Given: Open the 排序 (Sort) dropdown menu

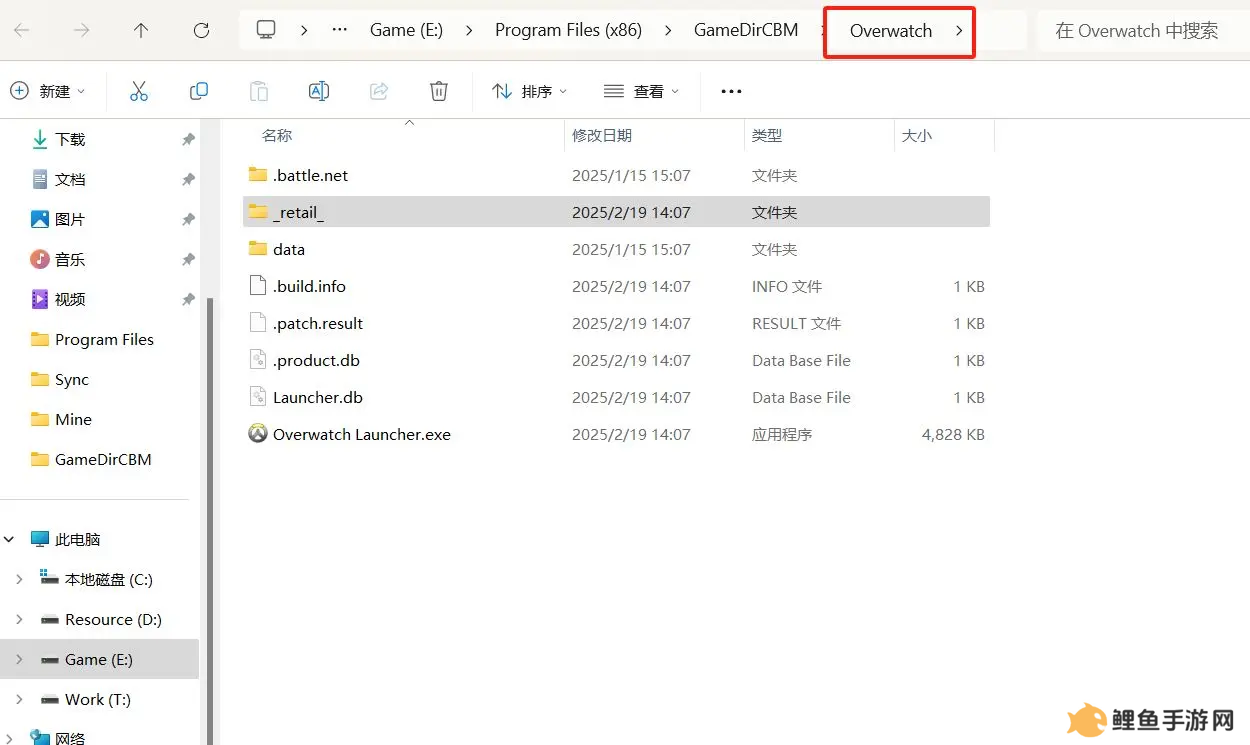Looking at the screenshot, I should click(530, 91).
